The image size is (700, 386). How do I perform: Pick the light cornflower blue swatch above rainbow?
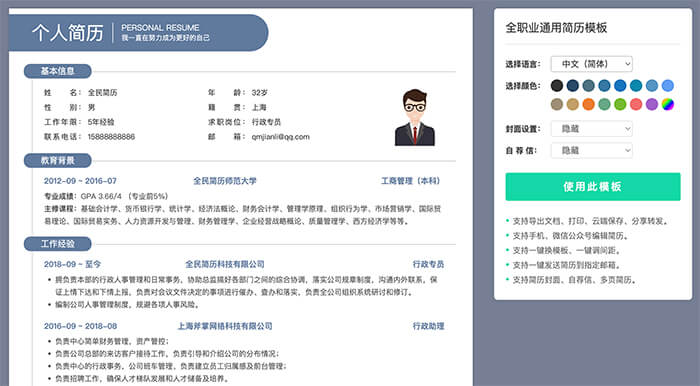click(667, 86)
